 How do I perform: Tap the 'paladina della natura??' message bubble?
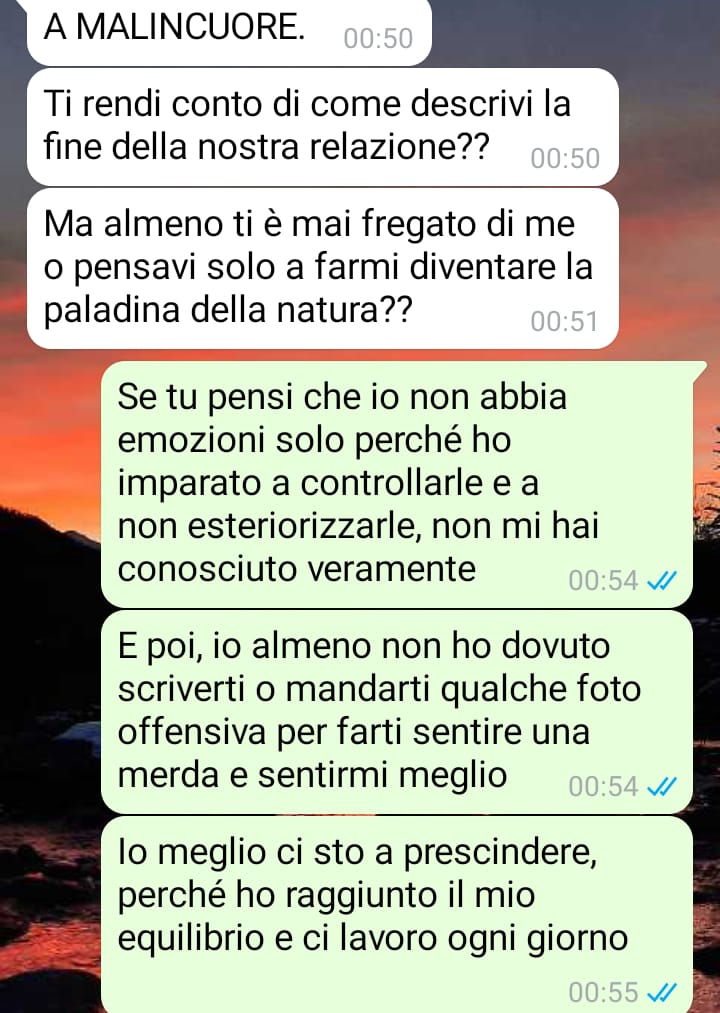[x=323, y=268]
